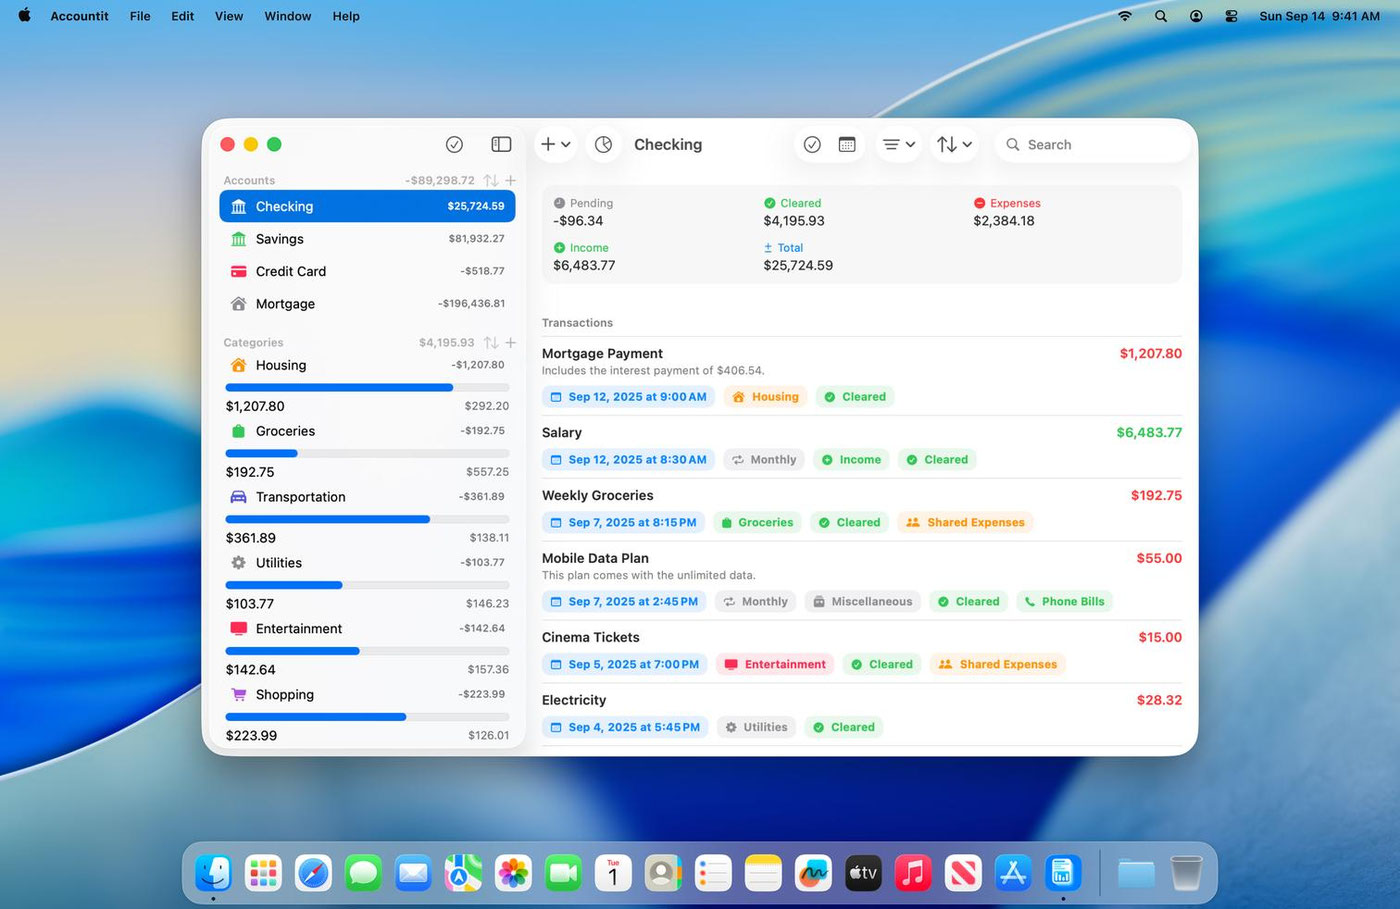Toggle the Cleared tag on Electricity transaction
Image resolution: width=1400 pixels, height=909 pixels.
coord(844,727)
